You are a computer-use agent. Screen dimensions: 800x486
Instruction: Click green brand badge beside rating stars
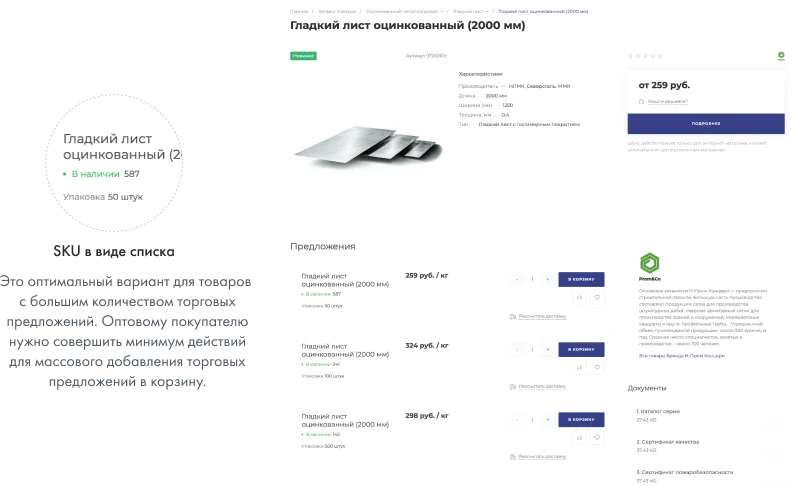click(x=781, y=56)
